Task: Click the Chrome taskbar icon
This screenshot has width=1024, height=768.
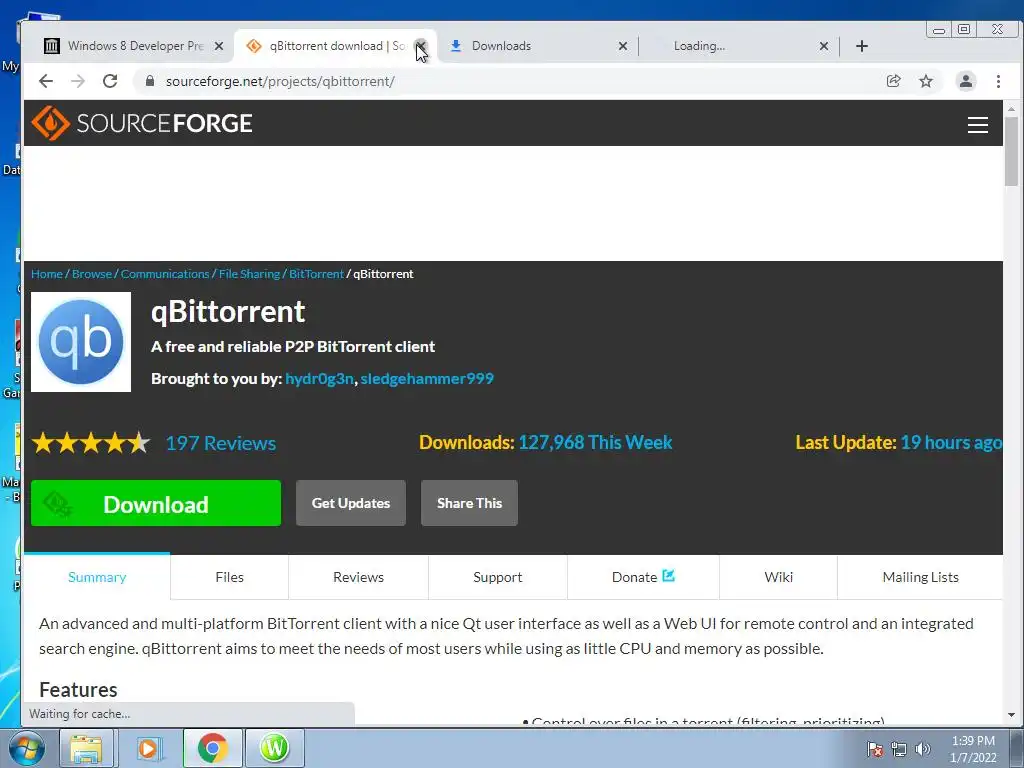Action: [212, 748]
